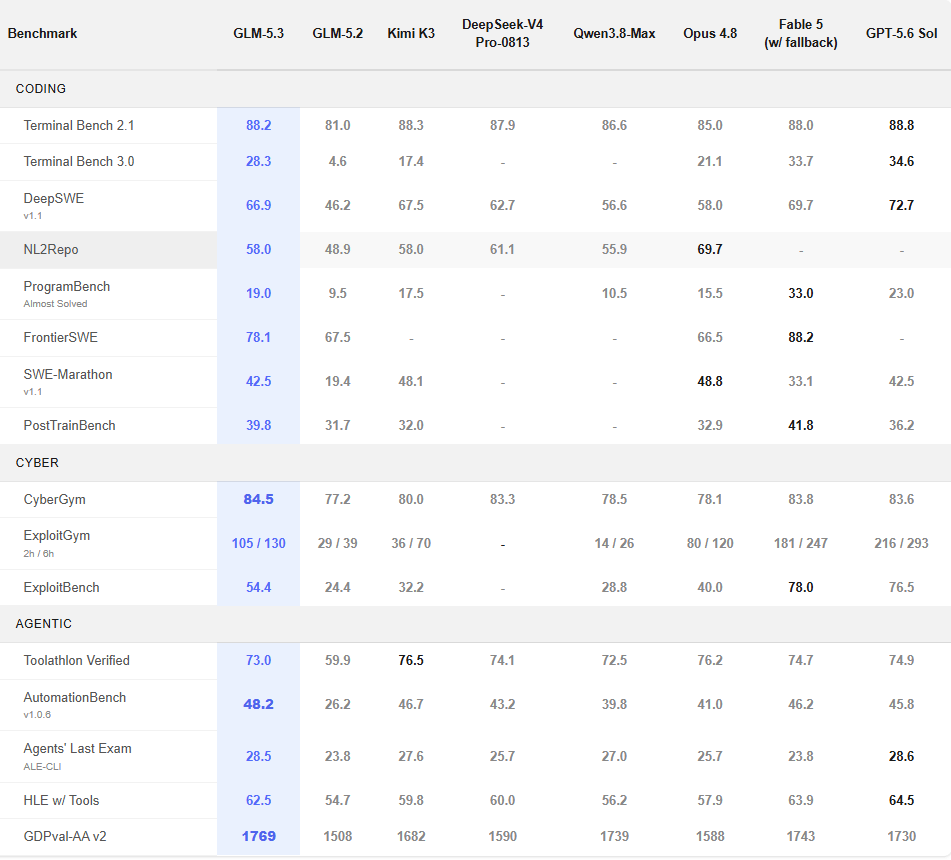Image resolution: width=951 pixels, height=860 pixels.
Task: Select Fable 5 GDPval score 1743
Action: [801, 836]
